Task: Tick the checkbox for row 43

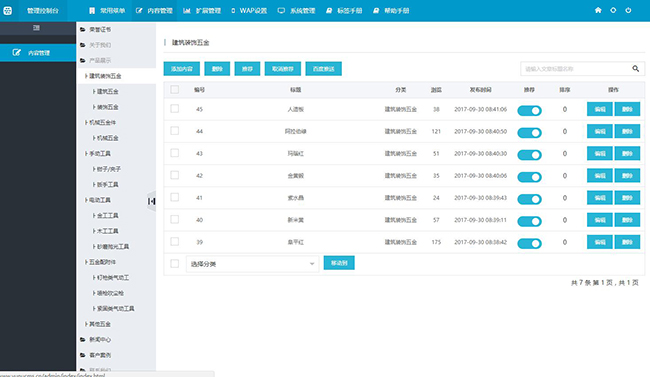Action: [175, 153]
